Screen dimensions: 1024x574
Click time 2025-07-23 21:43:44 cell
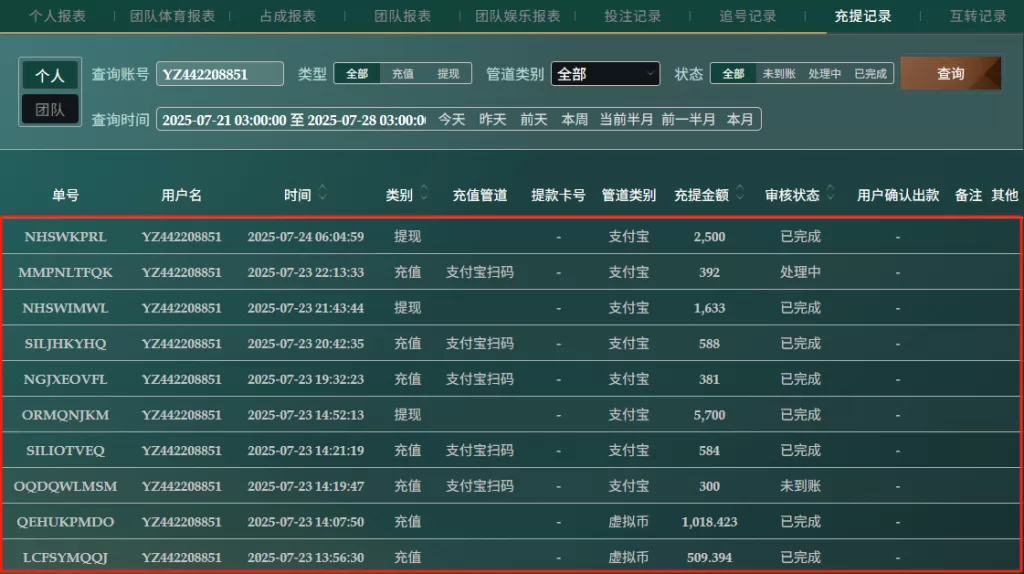tap(306, 308)
